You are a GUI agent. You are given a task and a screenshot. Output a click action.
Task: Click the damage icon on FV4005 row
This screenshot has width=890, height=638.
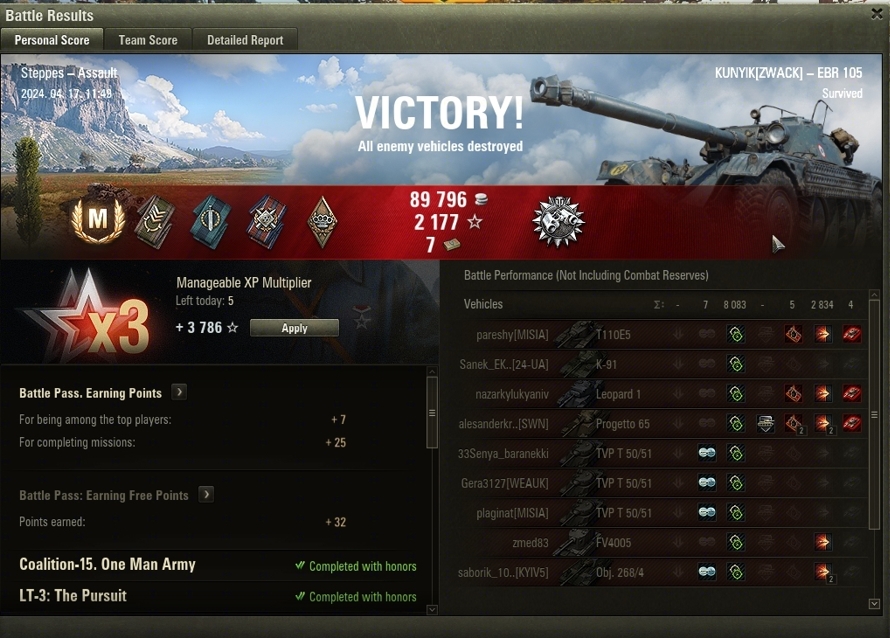(x=822, y=542)
